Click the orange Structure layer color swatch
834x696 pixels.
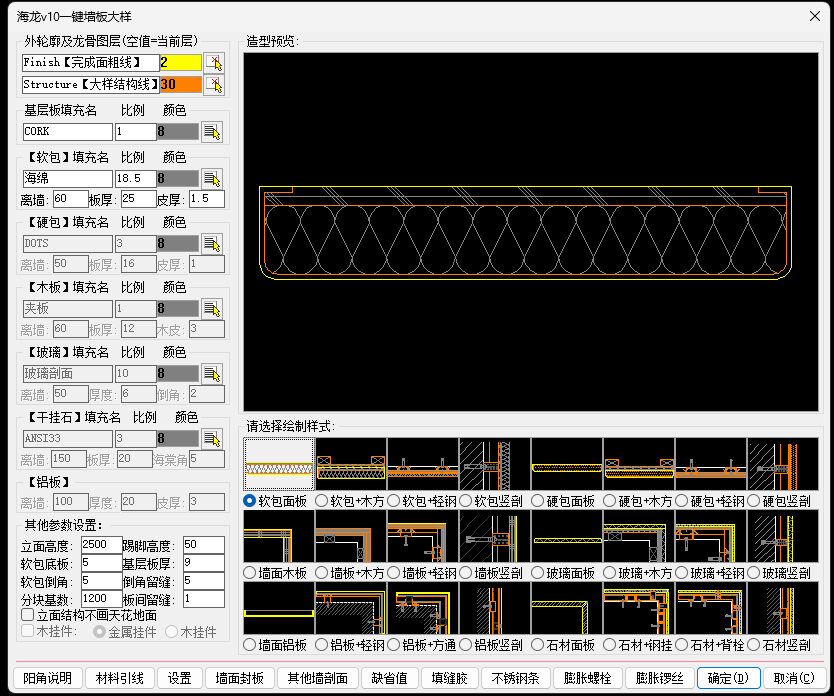click(180, 85)
